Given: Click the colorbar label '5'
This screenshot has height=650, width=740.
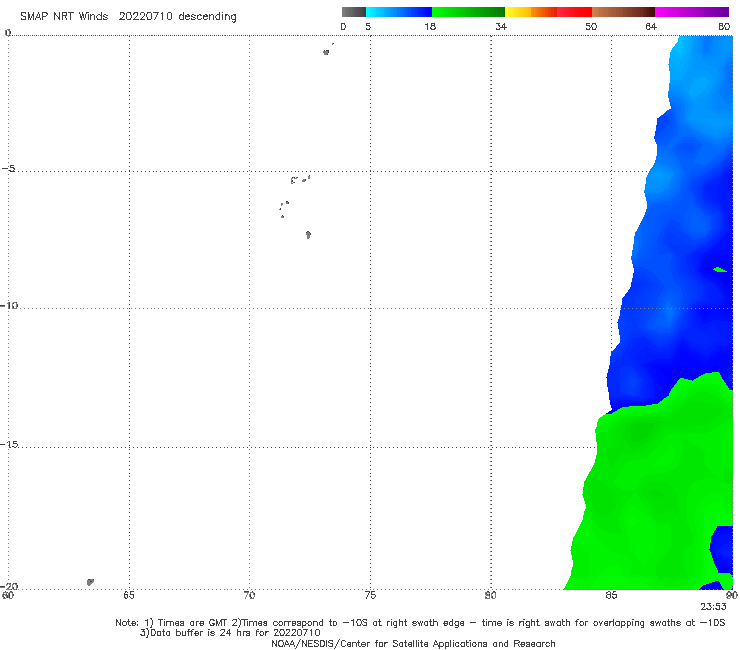Looking at the screenshot, I should click(368, 26).
